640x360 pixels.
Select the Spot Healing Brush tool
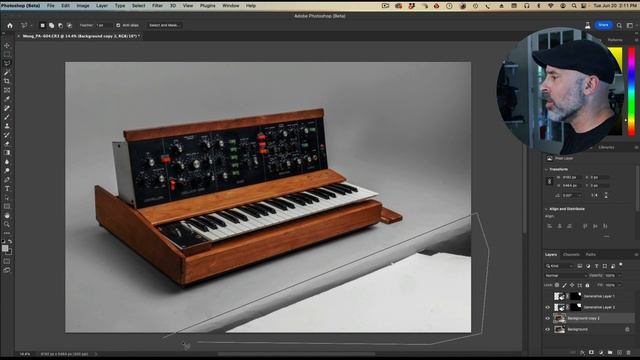pyautogui.click(x=7, y=108)
